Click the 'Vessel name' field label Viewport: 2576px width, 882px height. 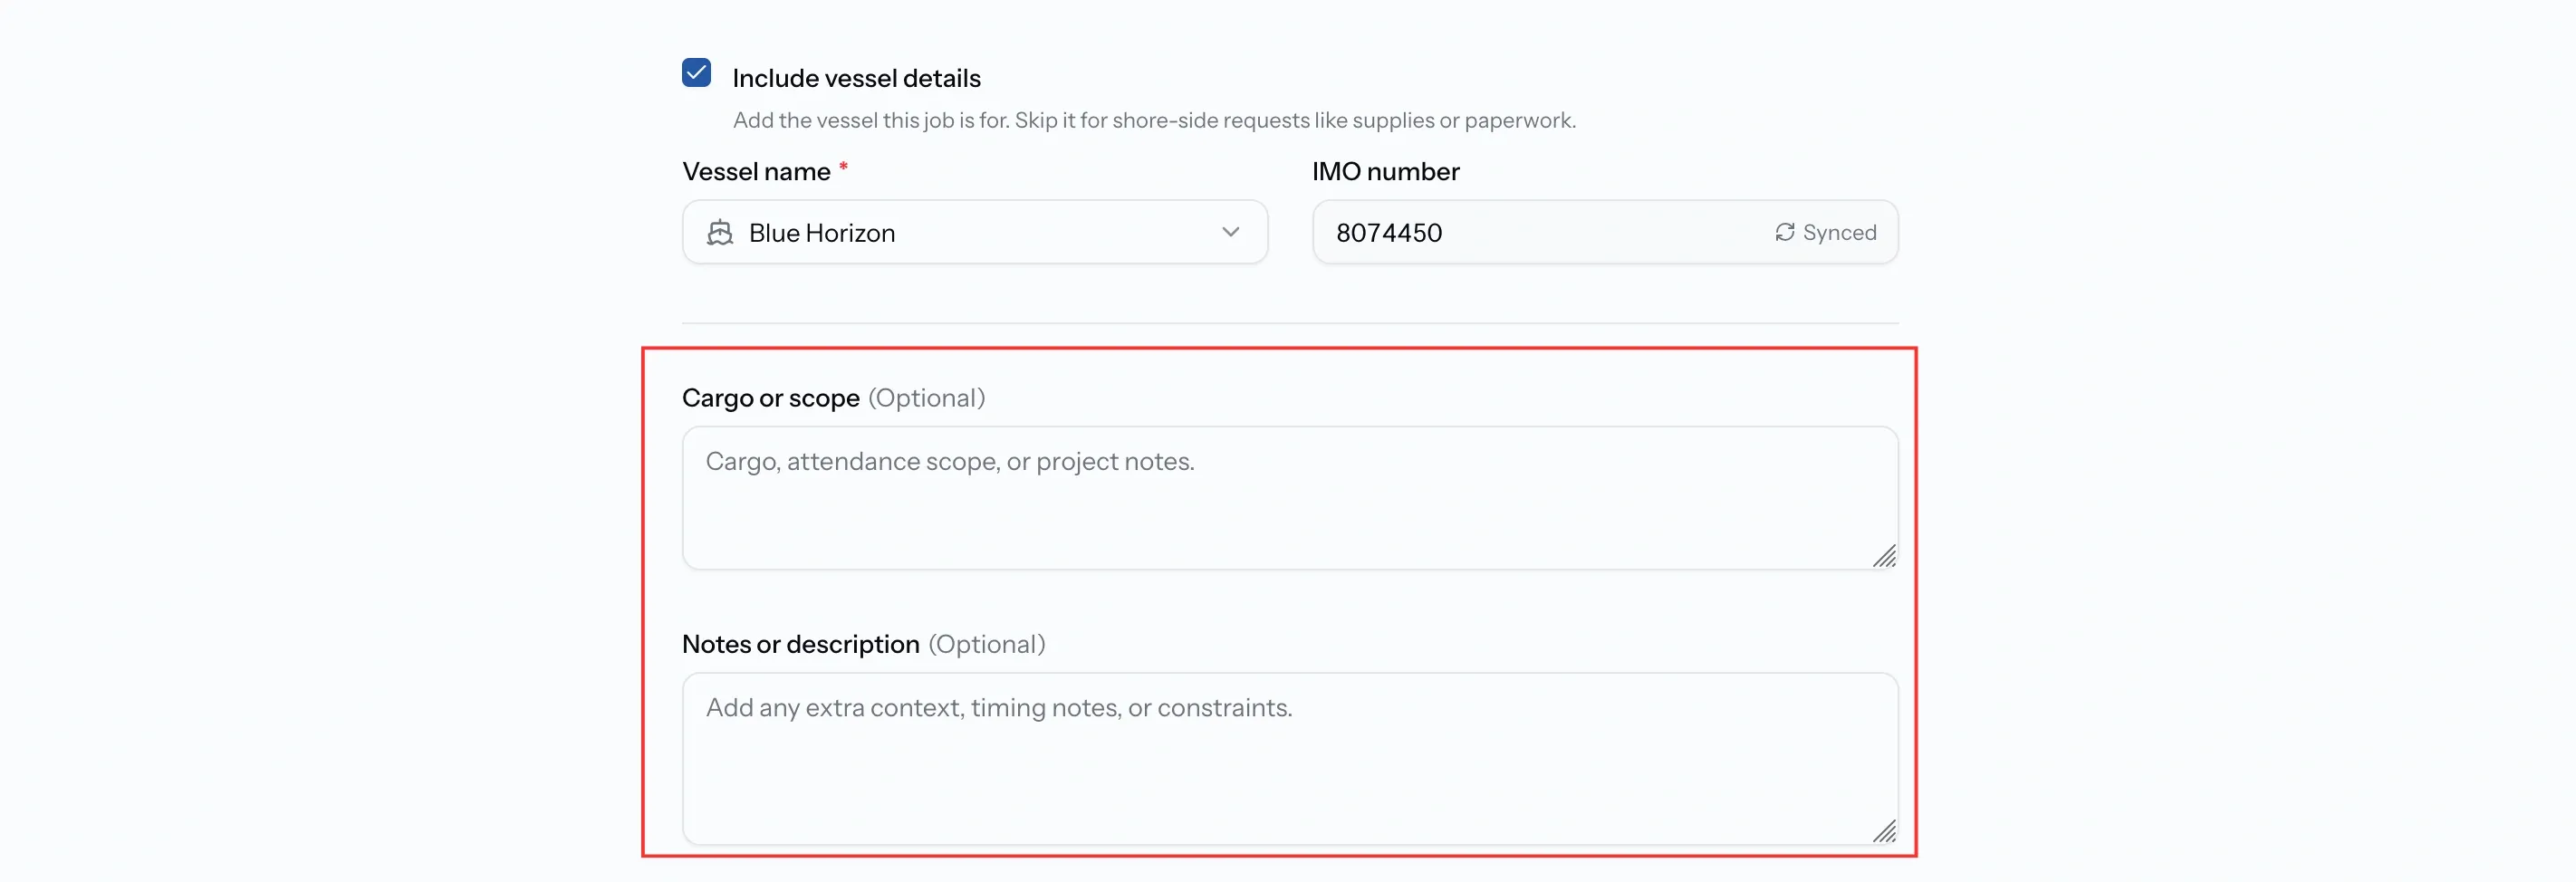coord(756,171)
